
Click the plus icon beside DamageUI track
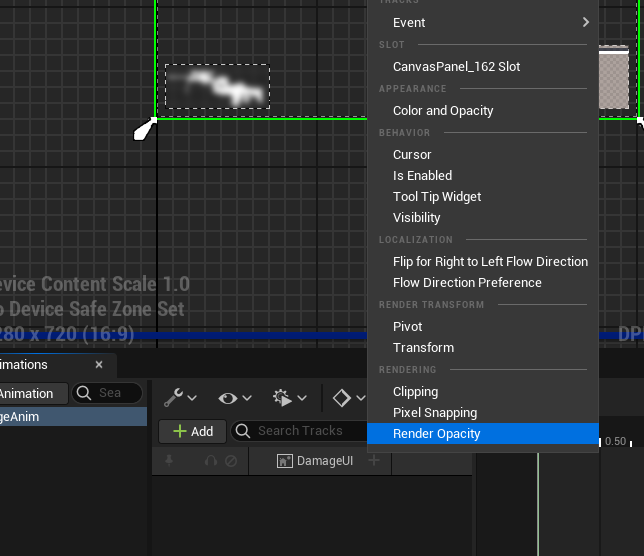(x=374, y=460)
